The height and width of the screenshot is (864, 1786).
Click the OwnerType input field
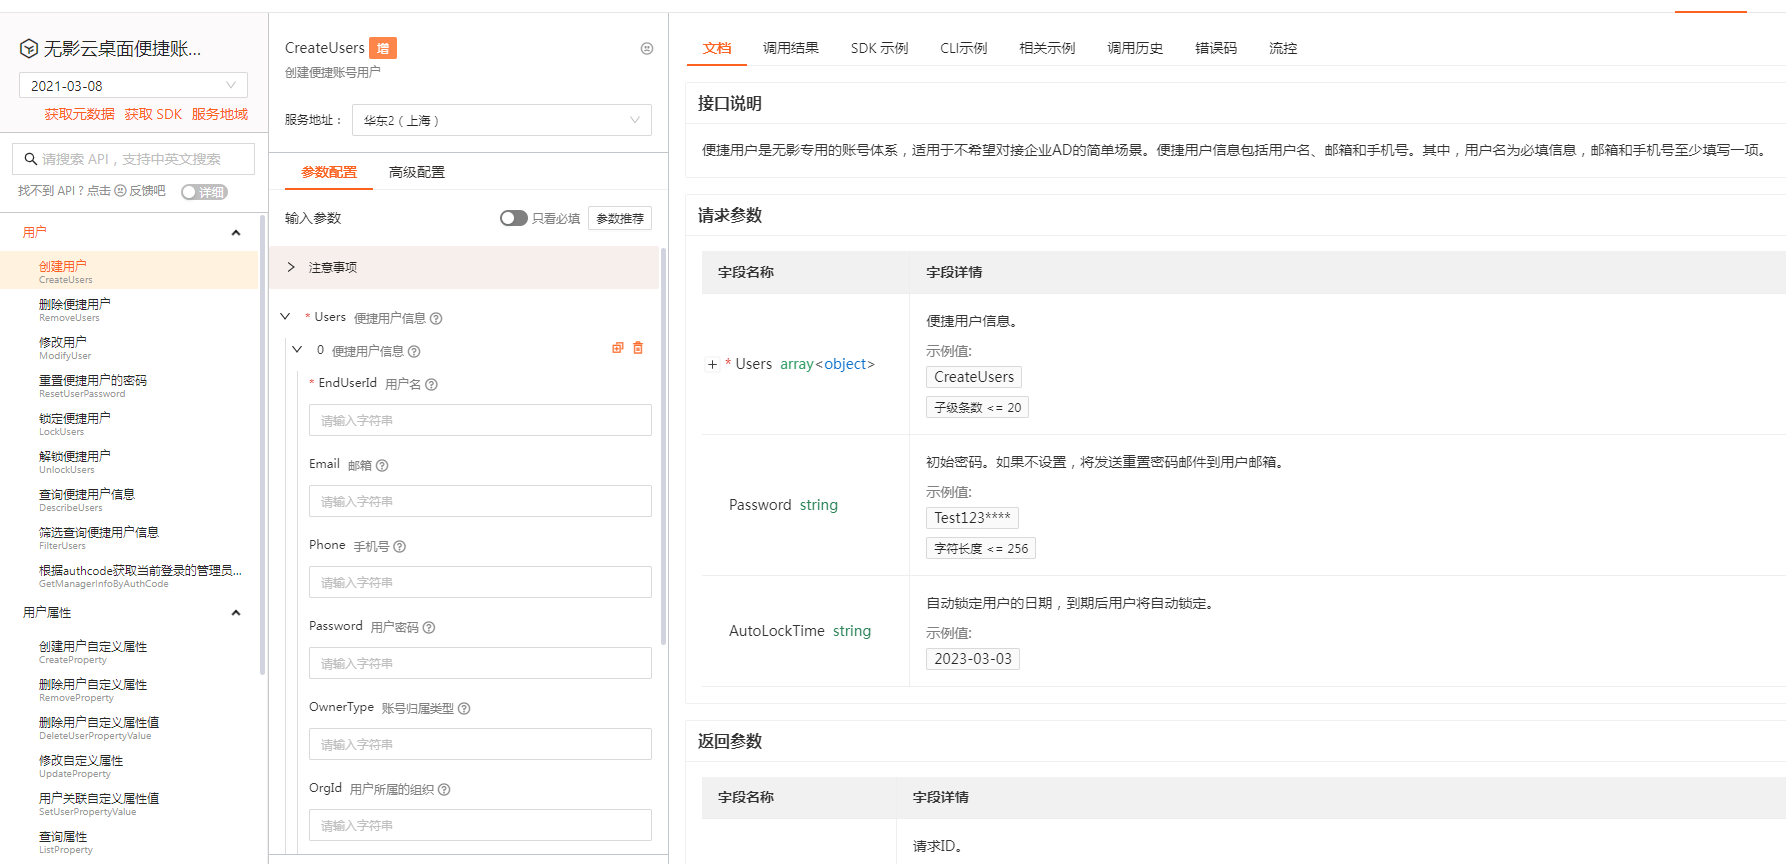480,744
